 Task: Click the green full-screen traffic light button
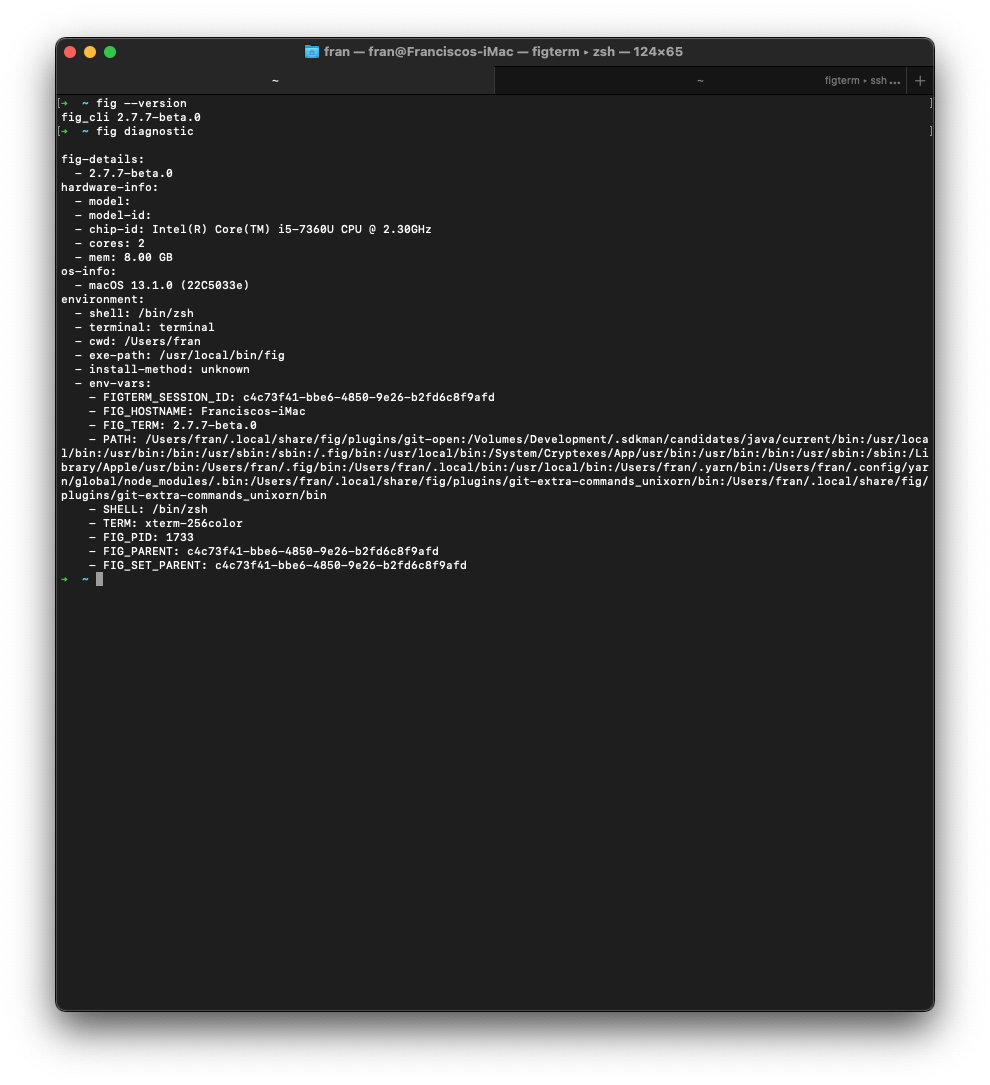pyautogui.click(x=110, y=51)
